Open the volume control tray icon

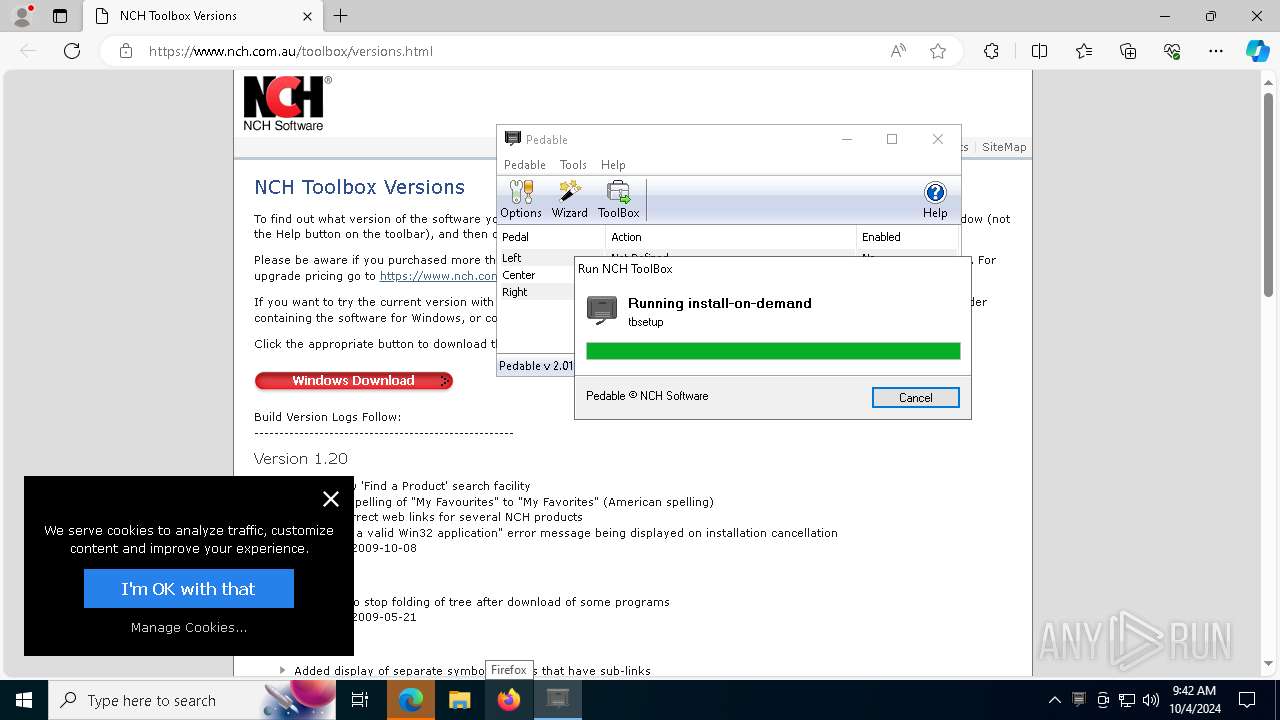(x=1151, y=700)
